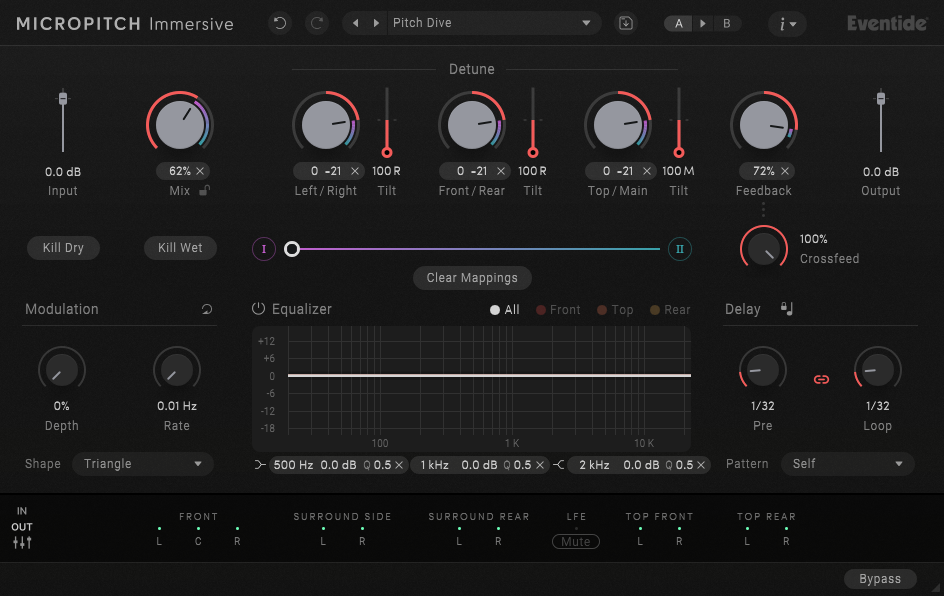Viewport: 944px width, 596px height.
Task: Toggle the Mix lock icon
Action: coord(205,190)
